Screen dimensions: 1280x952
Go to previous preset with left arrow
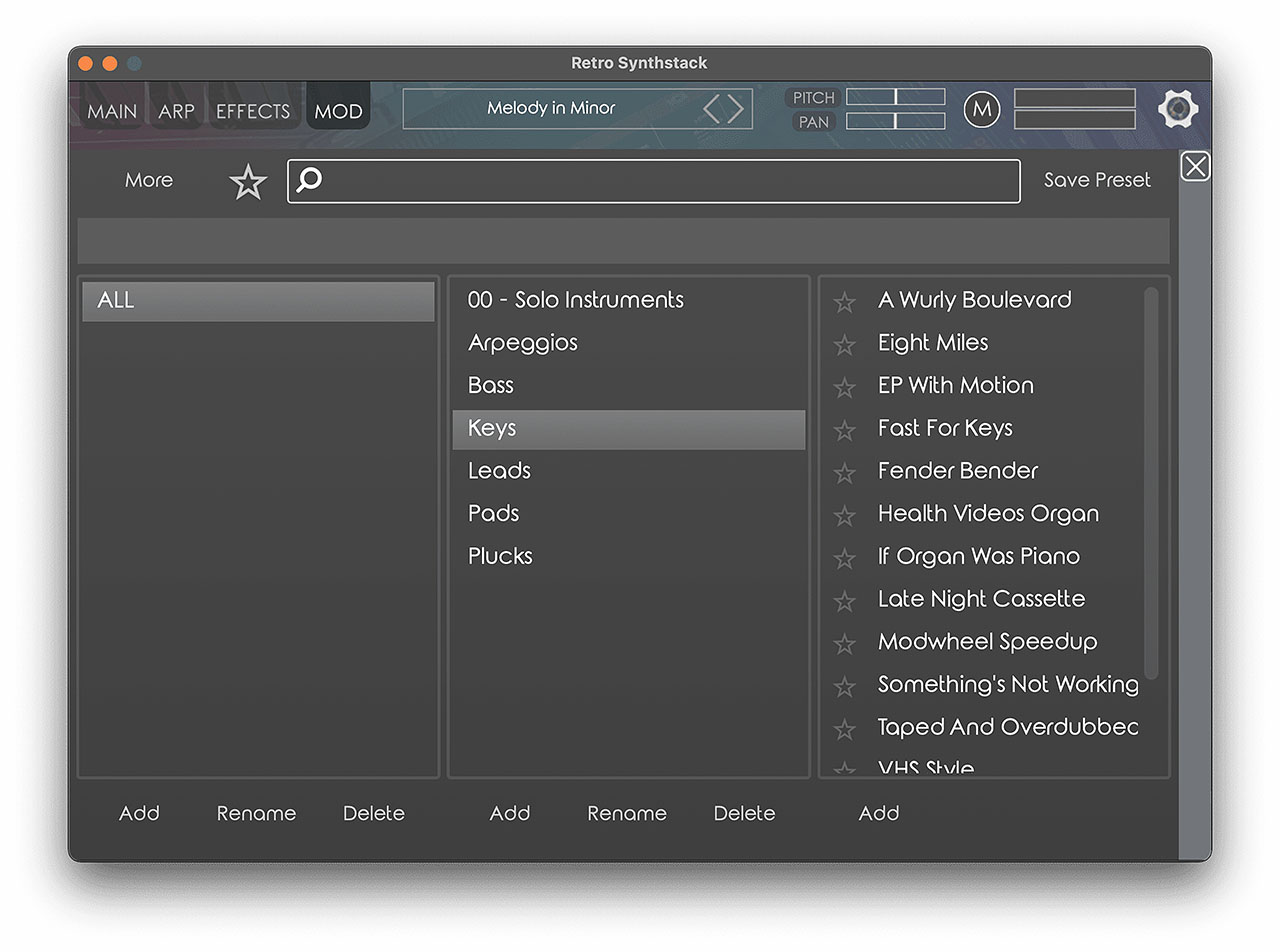pos(712,108)
